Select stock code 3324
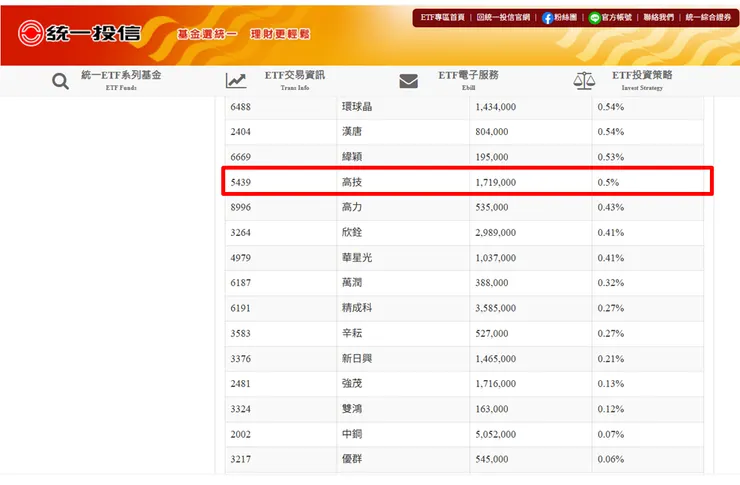This screenshot has width=740, height=485. (240, 409)
